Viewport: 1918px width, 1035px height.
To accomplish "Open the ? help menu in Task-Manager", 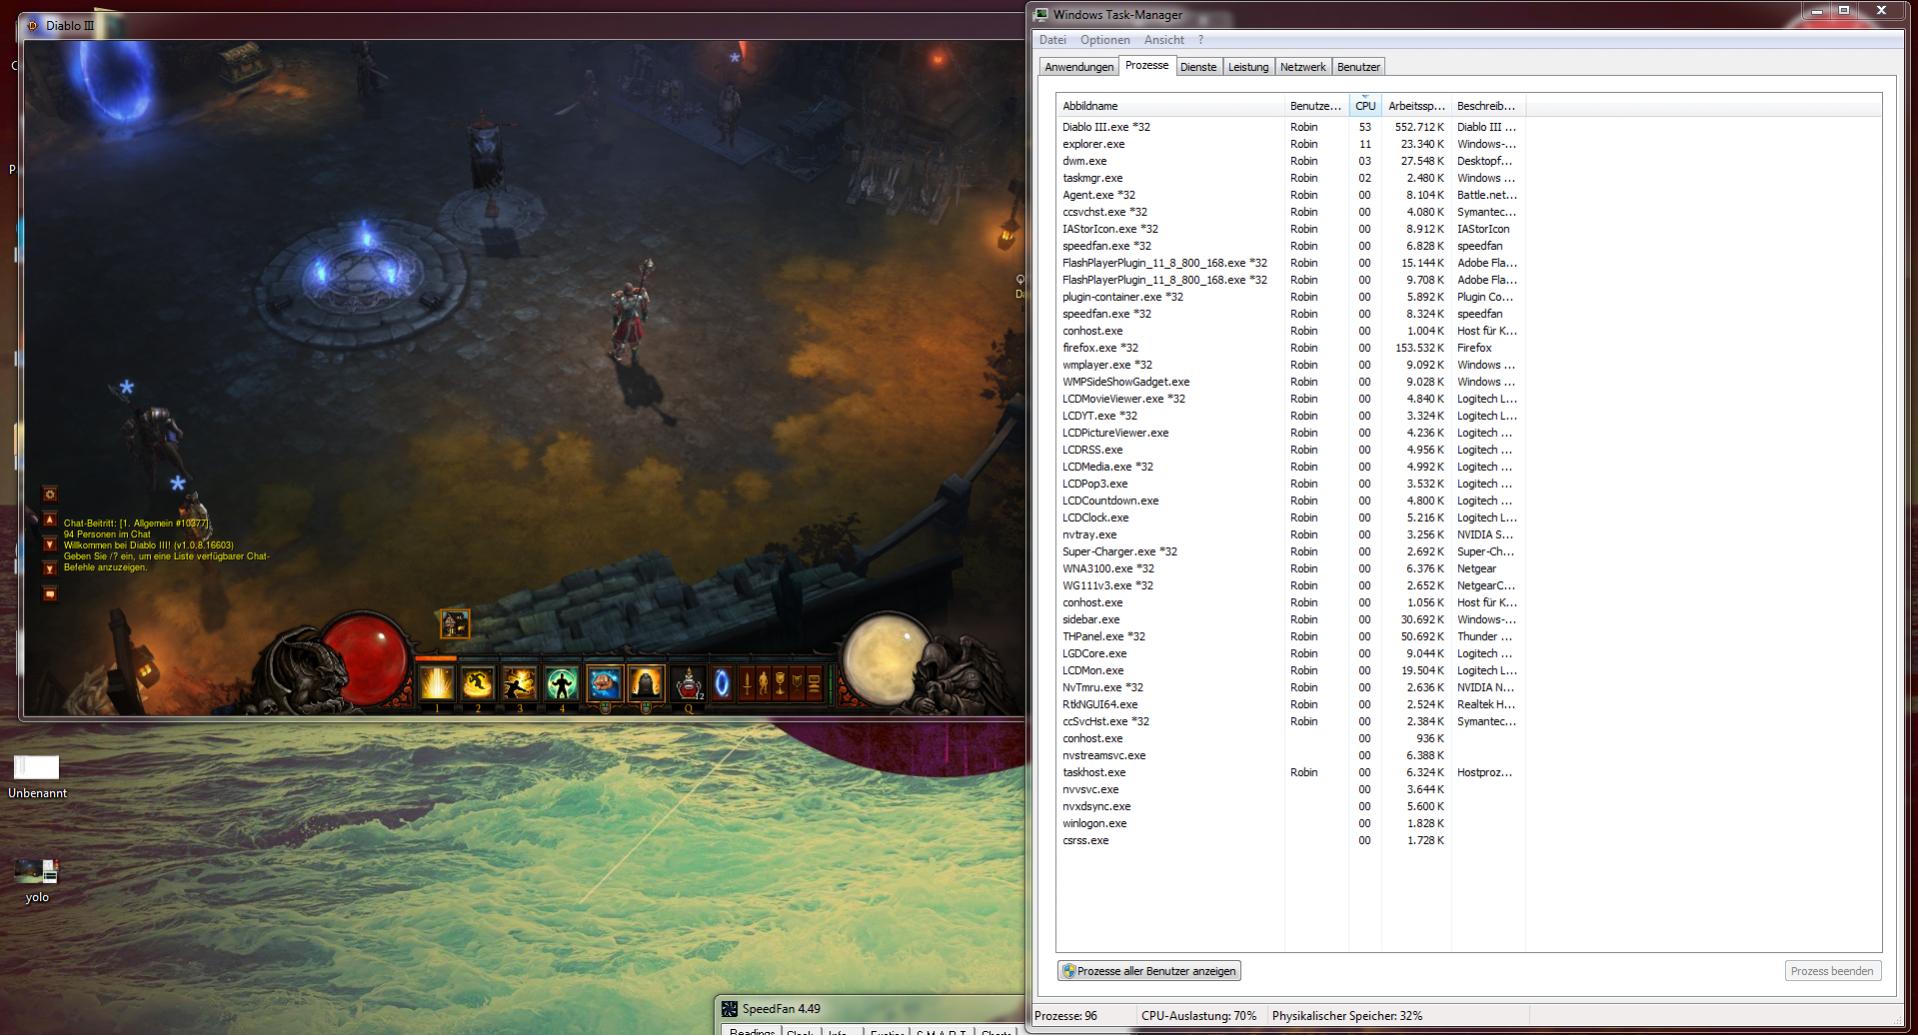I will coord(1200,40).
